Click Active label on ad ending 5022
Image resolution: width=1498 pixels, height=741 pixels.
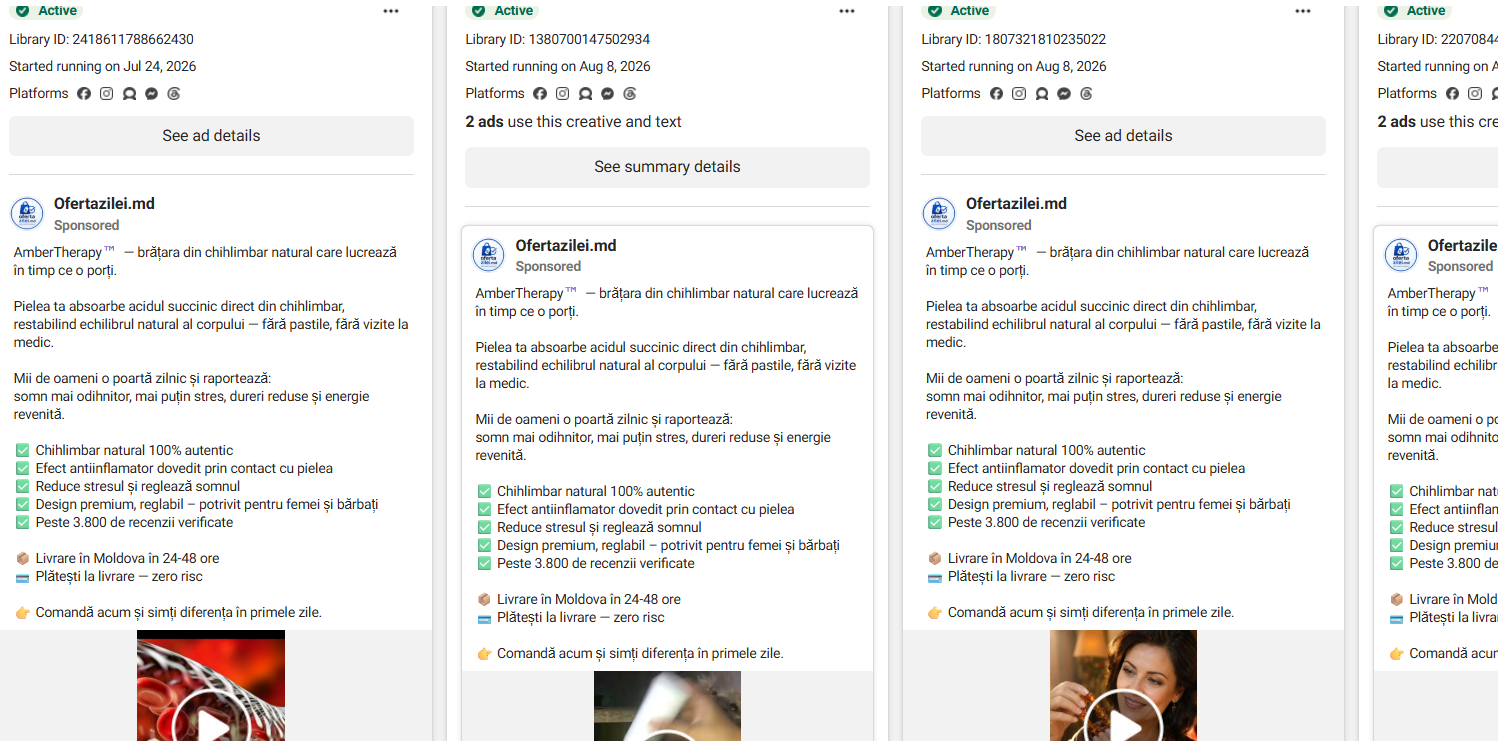tap(969, 11)
